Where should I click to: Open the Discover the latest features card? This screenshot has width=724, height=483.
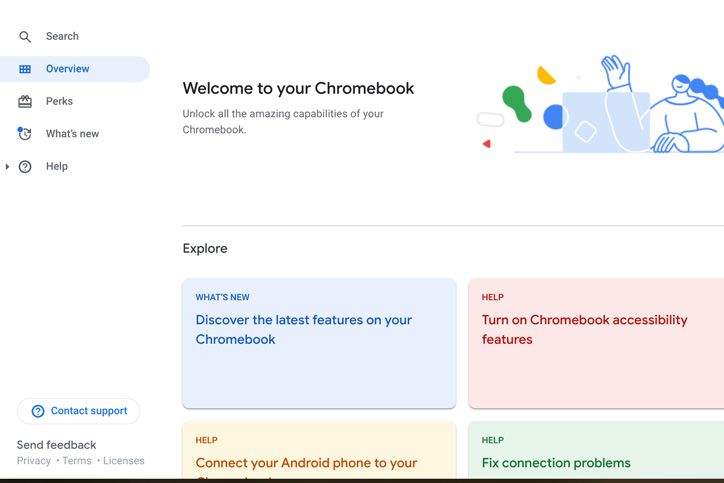[x=319, y=343]
